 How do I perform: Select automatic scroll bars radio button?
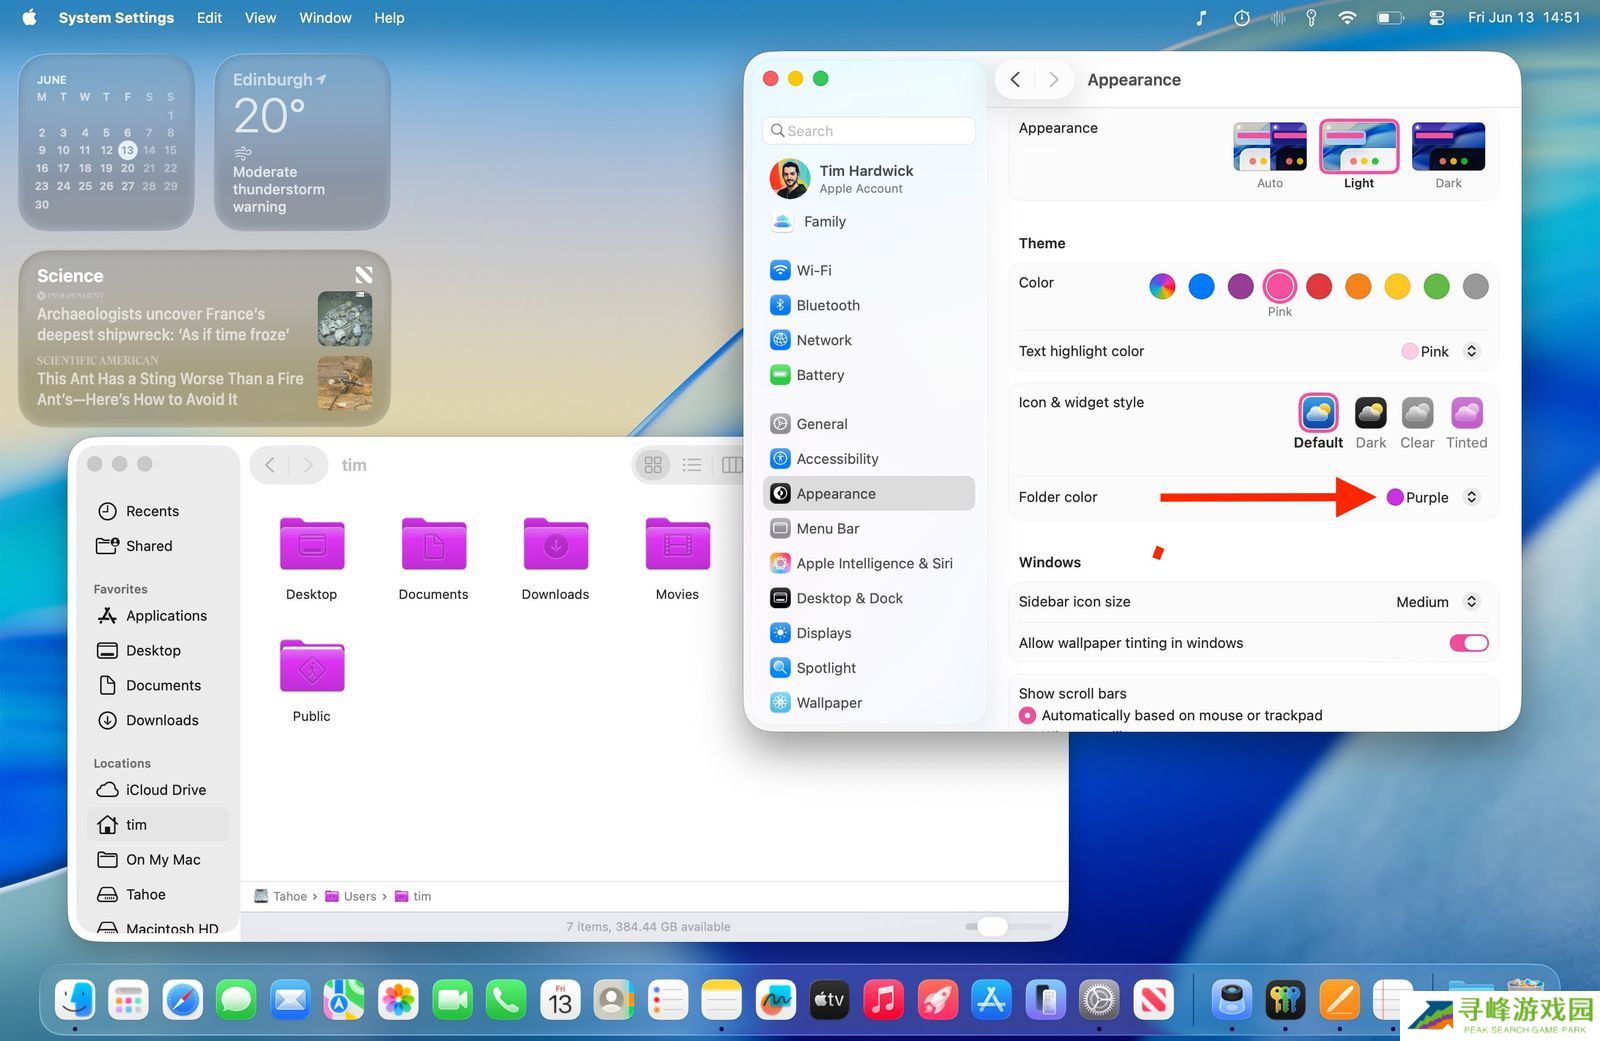(x=1027, y=715)
